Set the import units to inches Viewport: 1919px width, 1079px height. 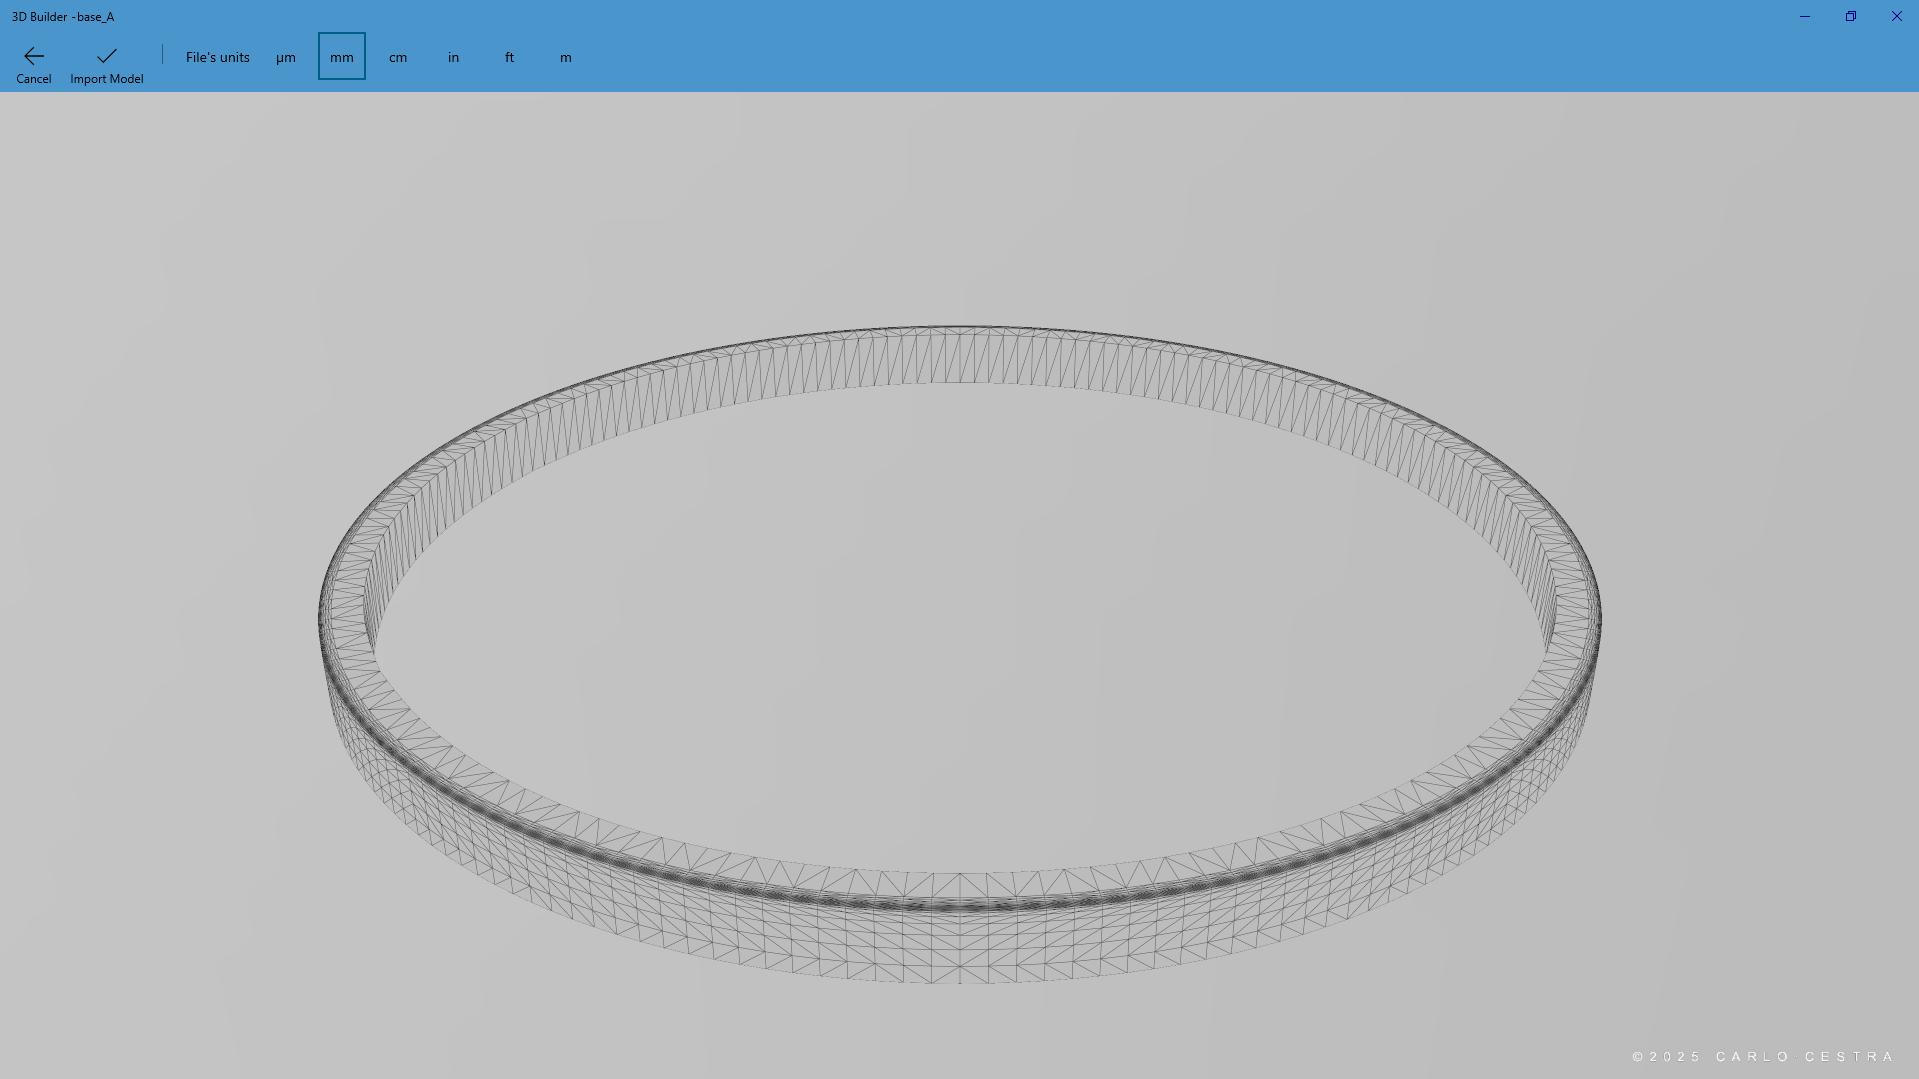pyautogui.click(x=454, y=57)
